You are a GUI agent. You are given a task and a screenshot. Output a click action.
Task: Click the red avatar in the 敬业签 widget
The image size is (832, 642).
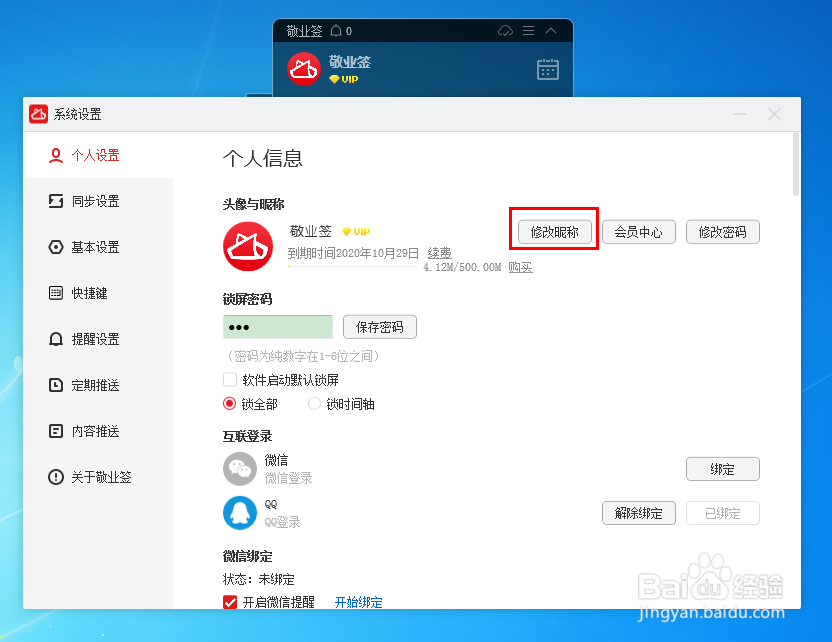point(304,69)
